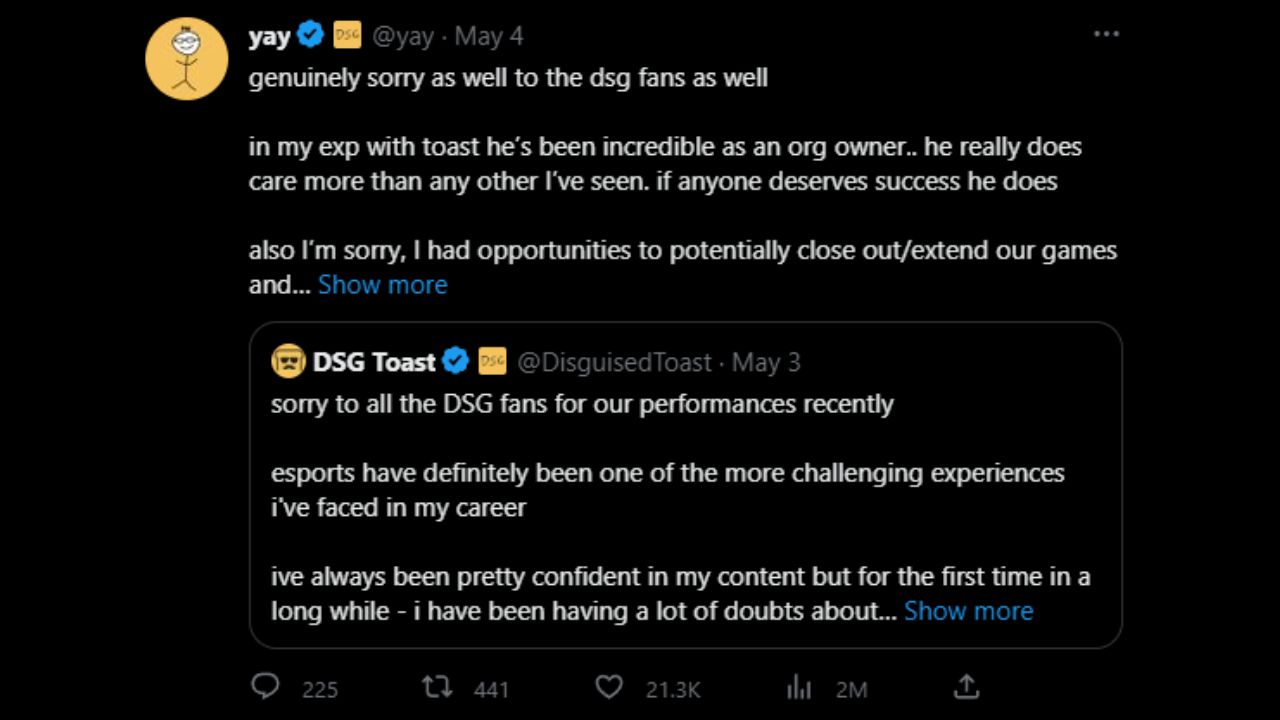Viewport: 1280px width, 720px height.
Task: Open the more options ellipsis menu
Action: coord(1106,33)
